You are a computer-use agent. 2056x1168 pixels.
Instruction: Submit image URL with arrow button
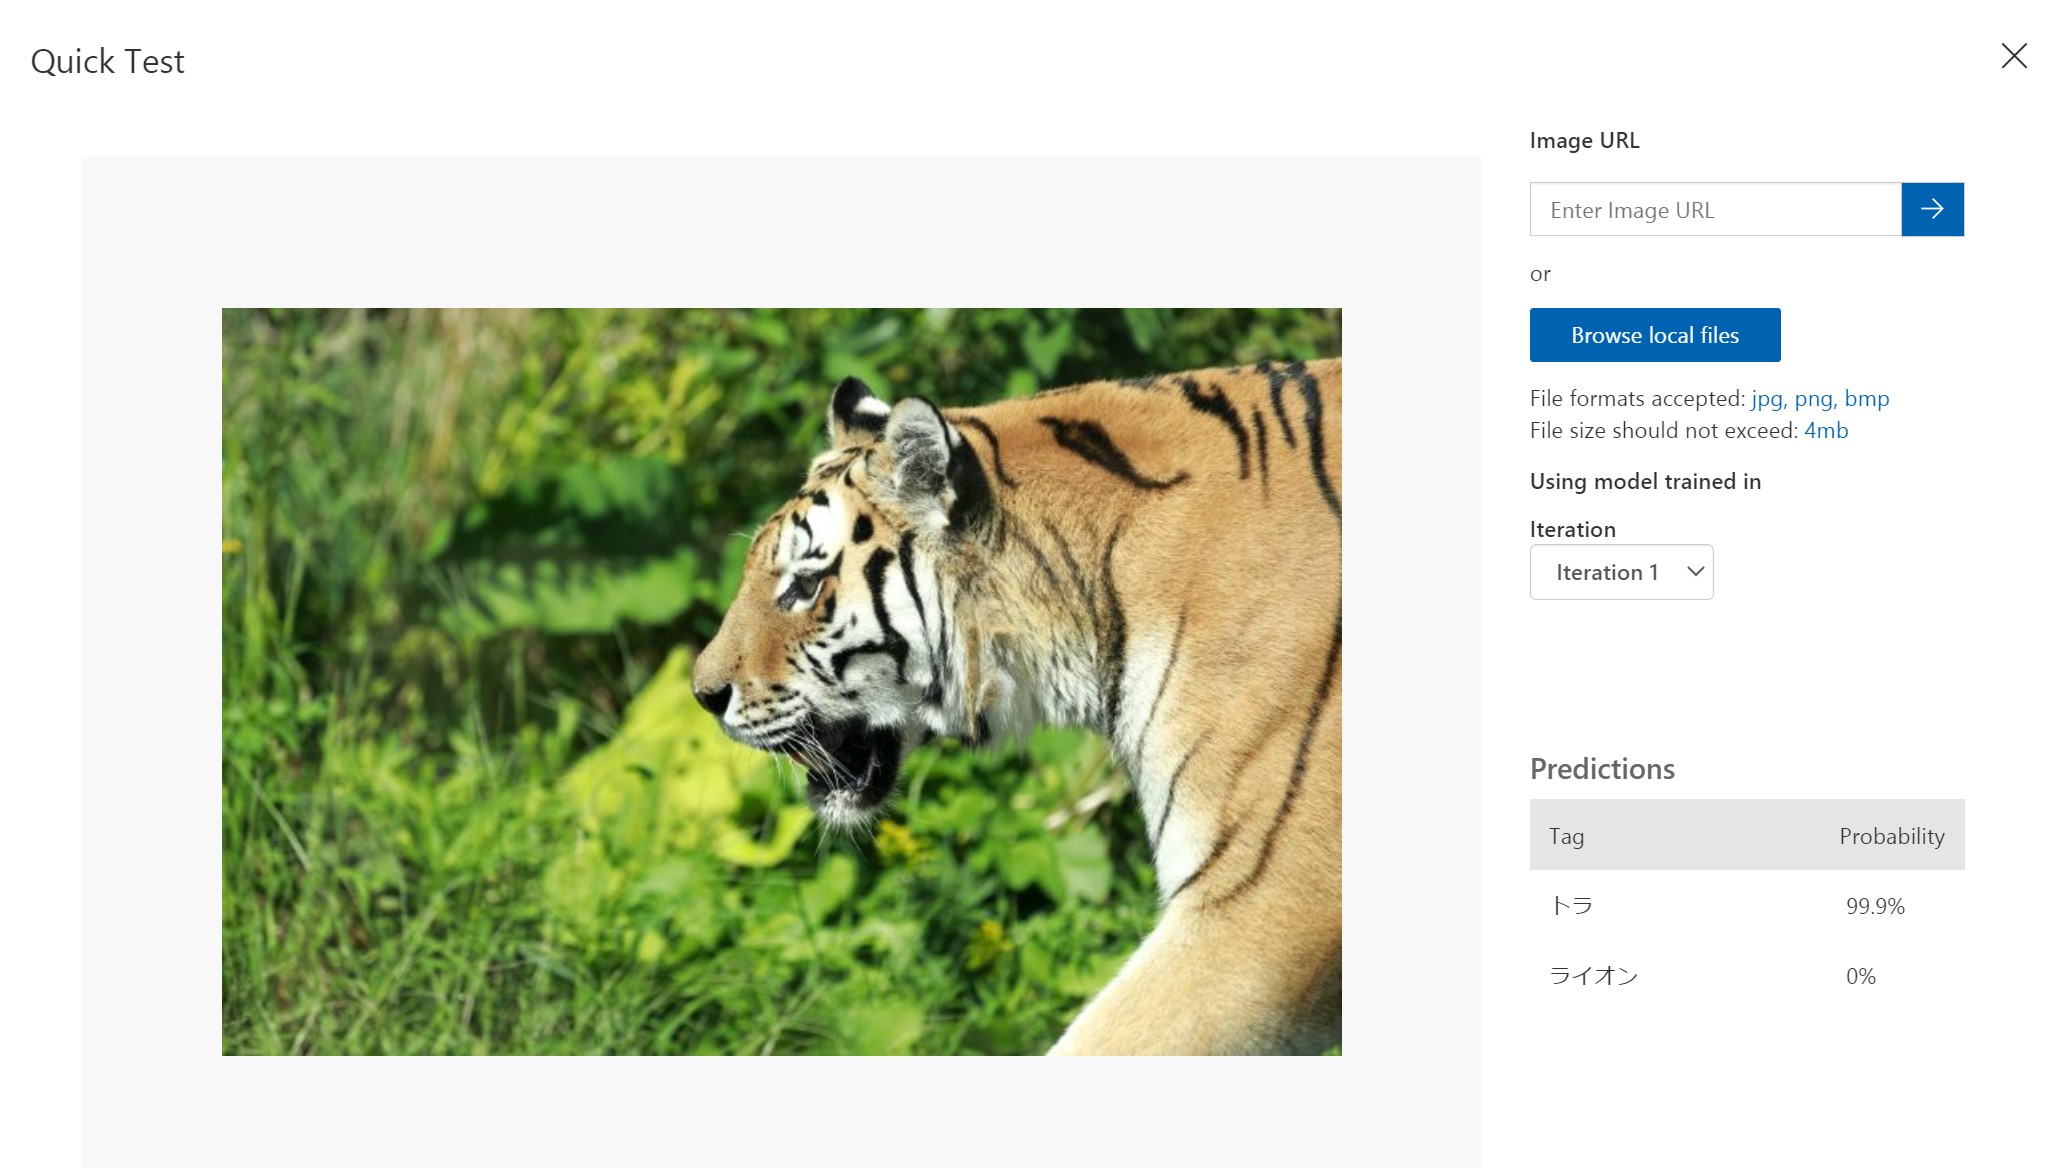(x=1932, y=209)
